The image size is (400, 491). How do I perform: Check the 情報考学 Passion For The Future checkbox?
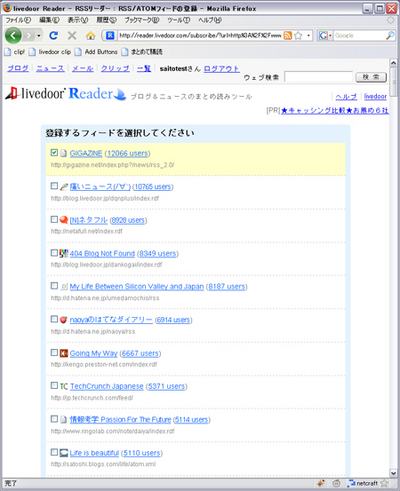[x=54, y=419]
